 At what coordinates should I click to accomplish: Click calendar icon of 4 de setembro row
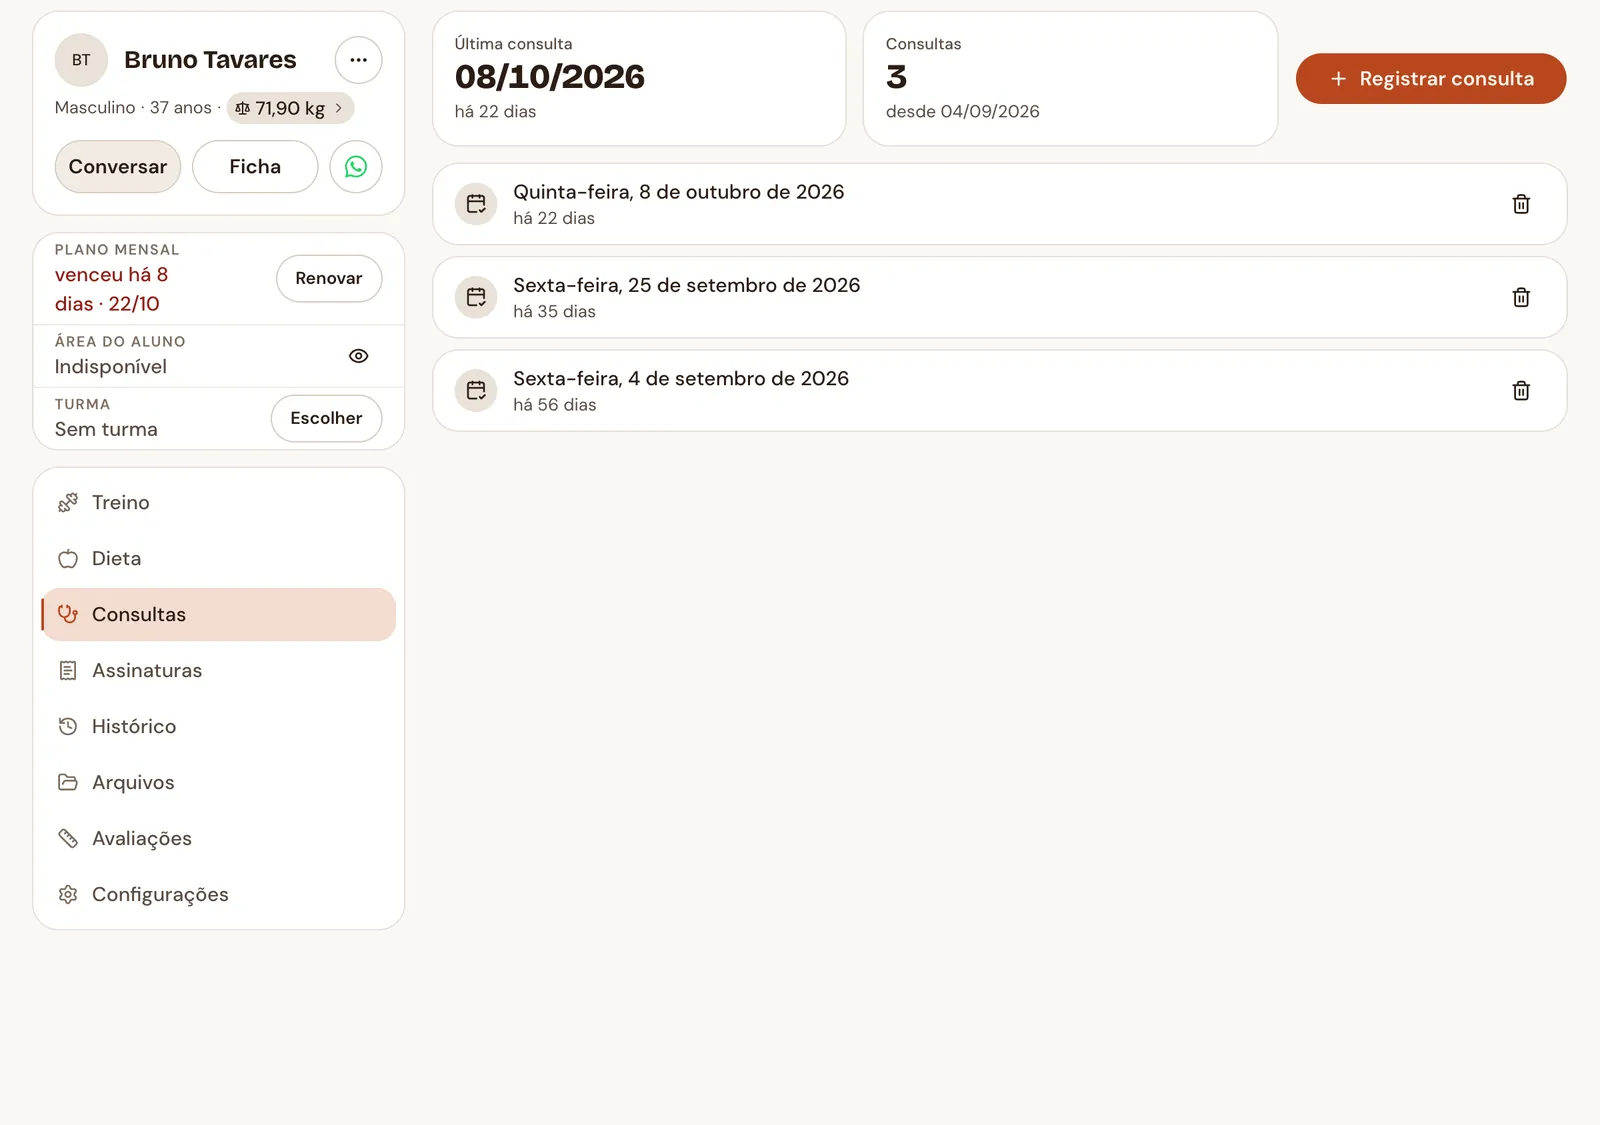(476, 391)
